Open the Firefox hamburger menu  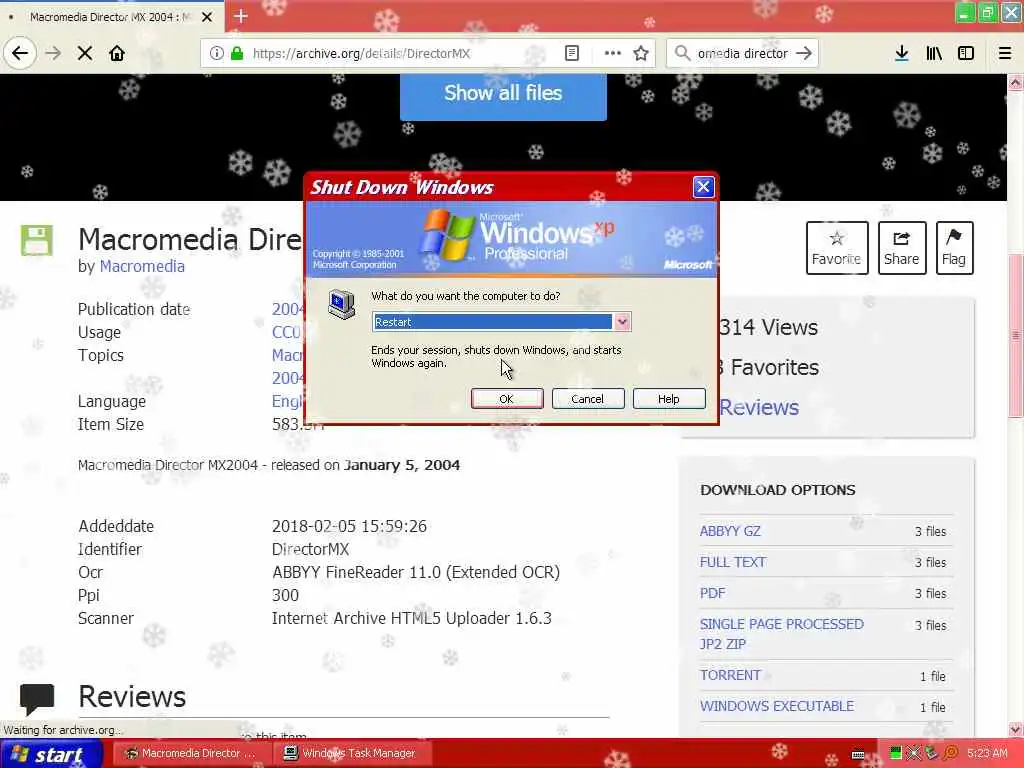coord(1005,53)
